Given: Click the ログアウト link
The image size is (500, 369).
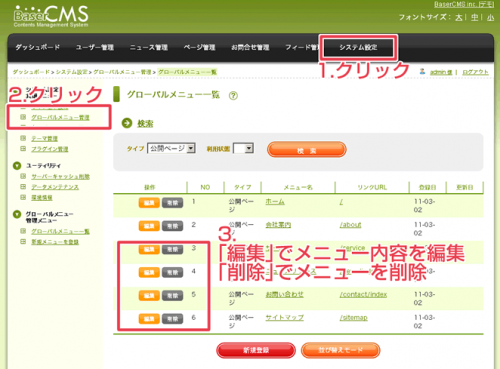Looking at the screenshot, I should click(x=475, y=72).
